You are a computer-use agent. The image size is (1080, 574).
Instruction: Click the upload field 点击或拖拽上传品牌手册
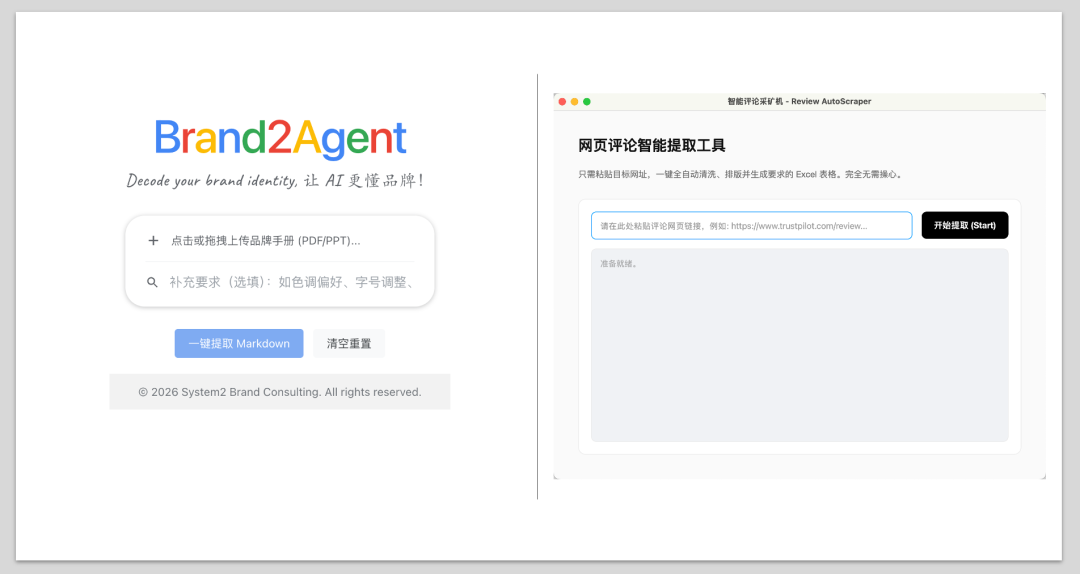pyautogui.click(x=280, y=240)
